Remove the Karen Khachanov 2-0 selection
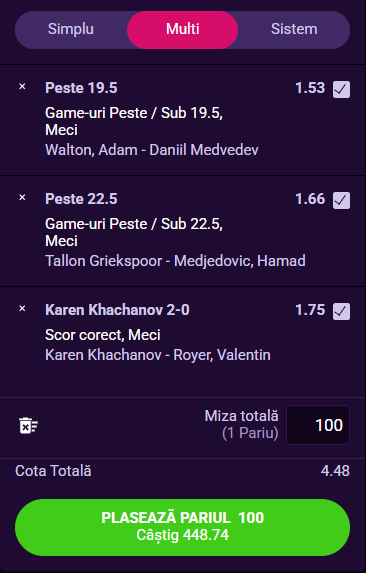This screenshot has height=573, width=366. (22, 309)
